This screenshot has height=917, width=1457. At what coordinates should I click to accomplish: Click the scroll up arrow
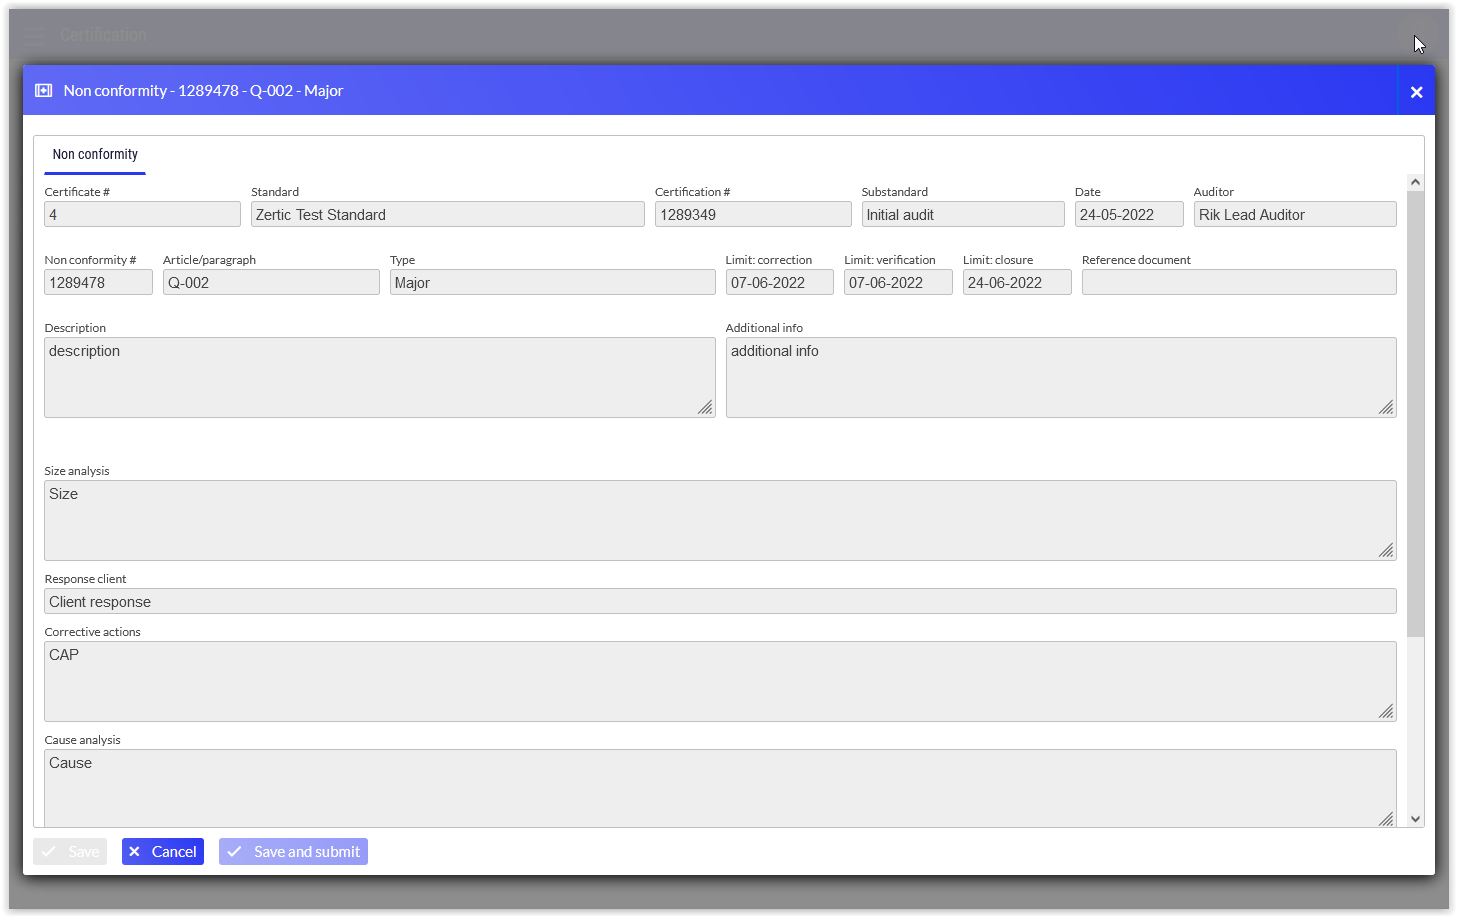1415,182
